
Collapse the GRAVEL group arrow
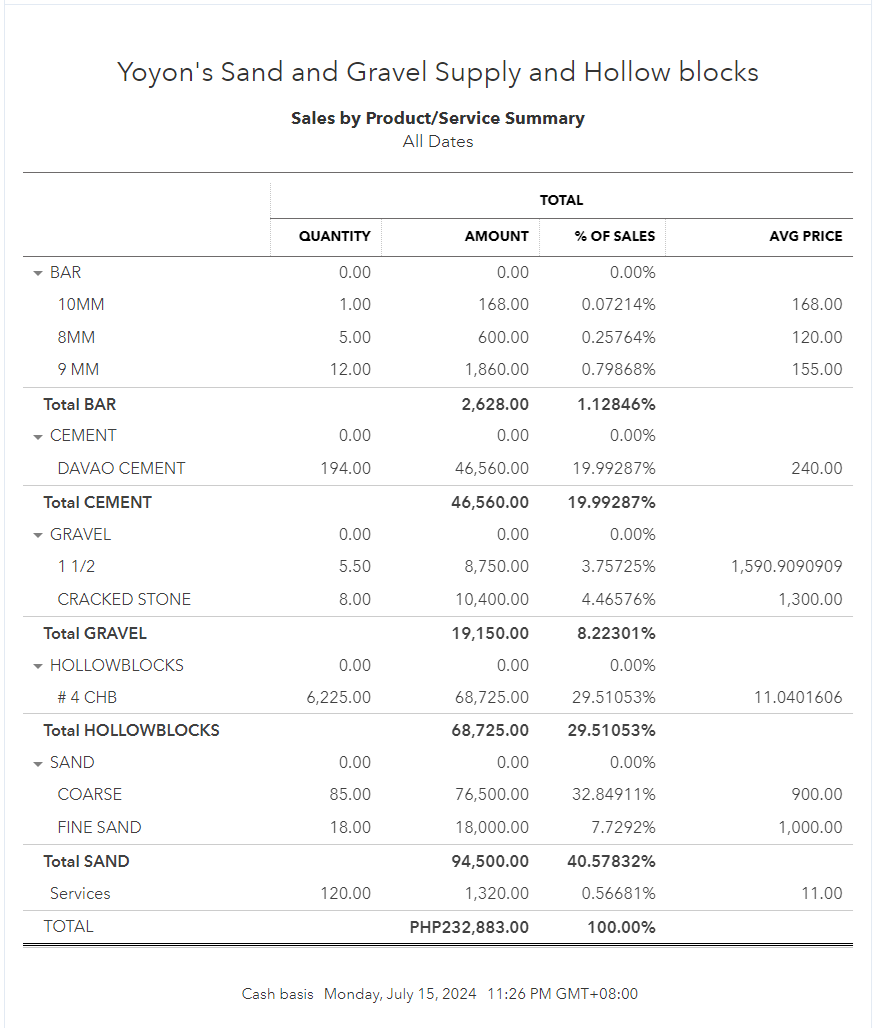38,535
